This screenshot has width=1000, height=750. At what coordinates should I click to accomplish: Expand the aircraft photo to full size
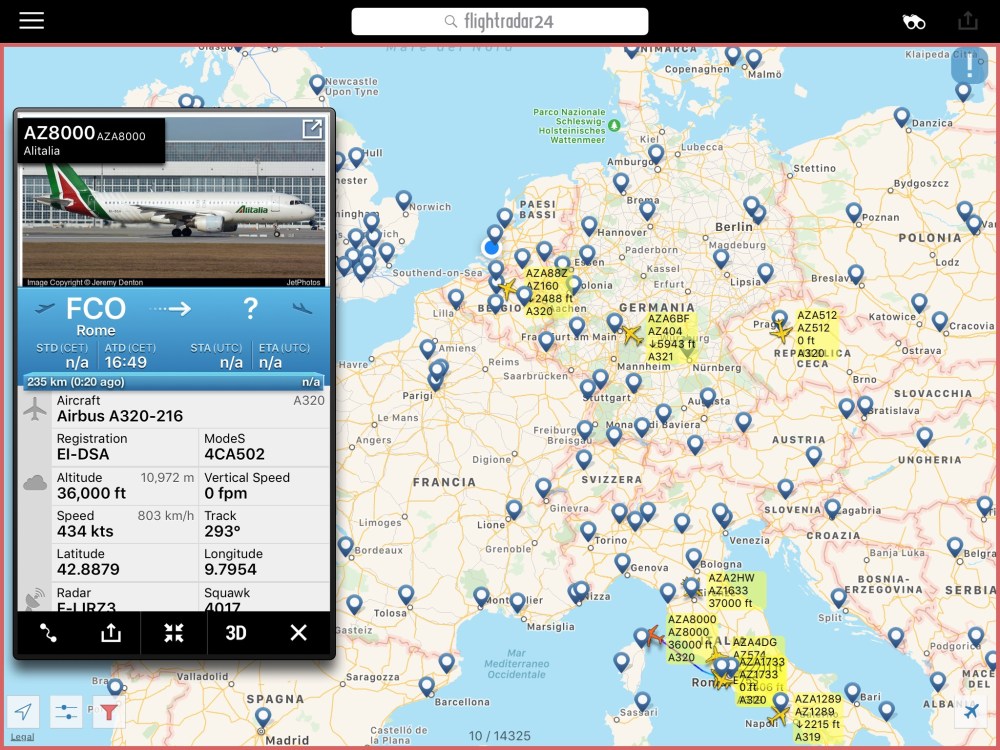pos(312,129)
